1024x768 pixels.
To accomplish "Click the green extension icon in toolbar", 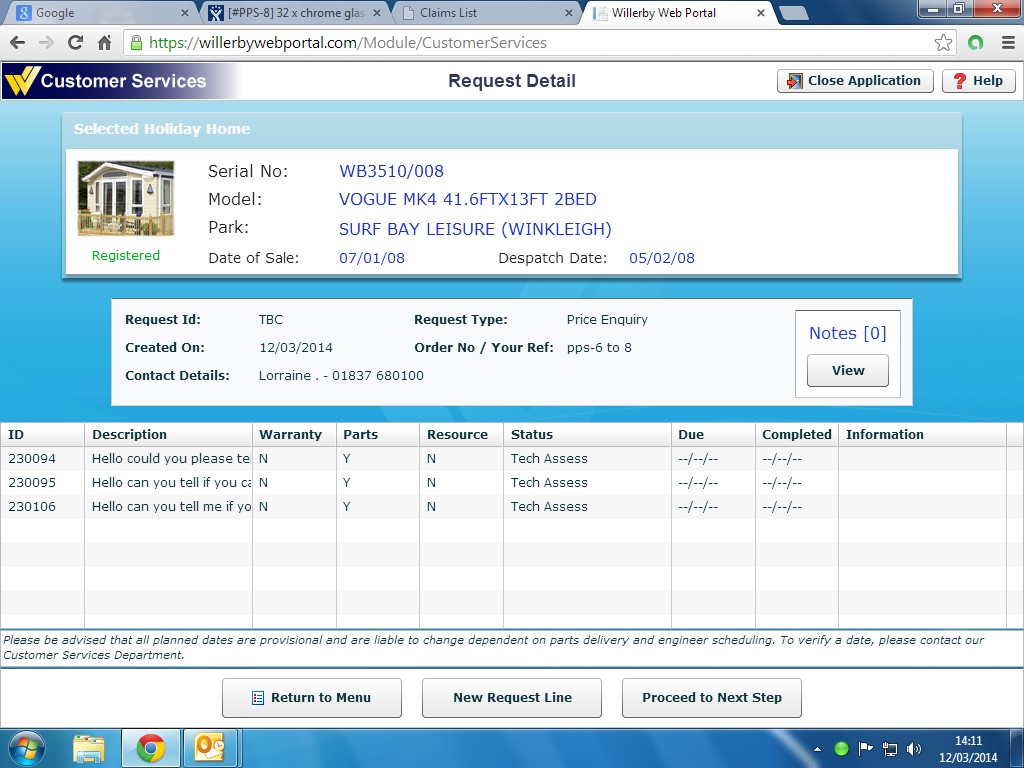I will pyautogui.click(x=976, y=43).
